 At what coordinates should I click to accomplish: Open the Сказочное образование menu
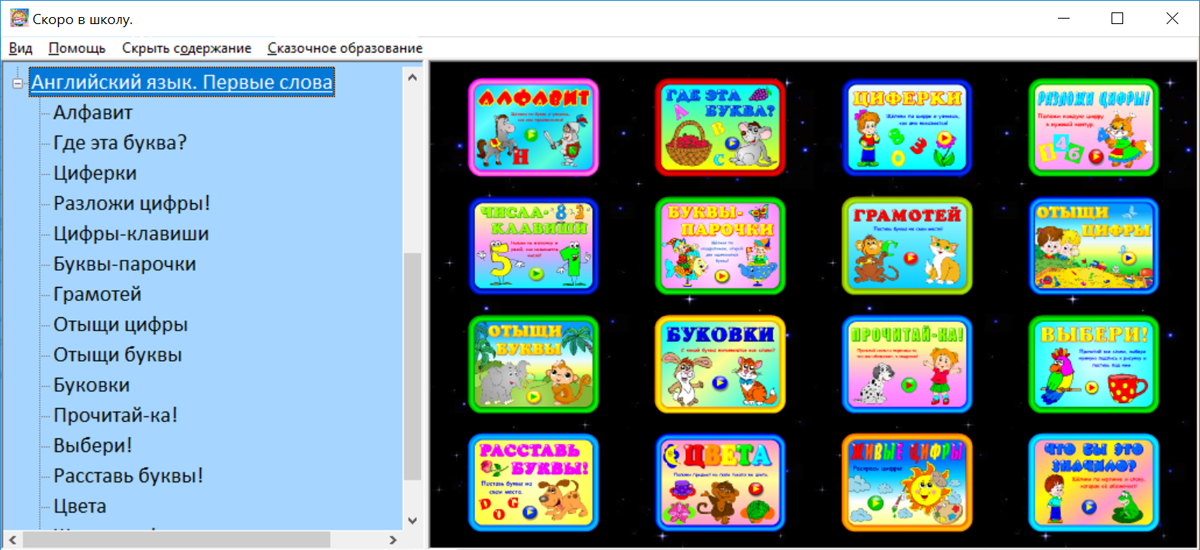coord(345,48)
